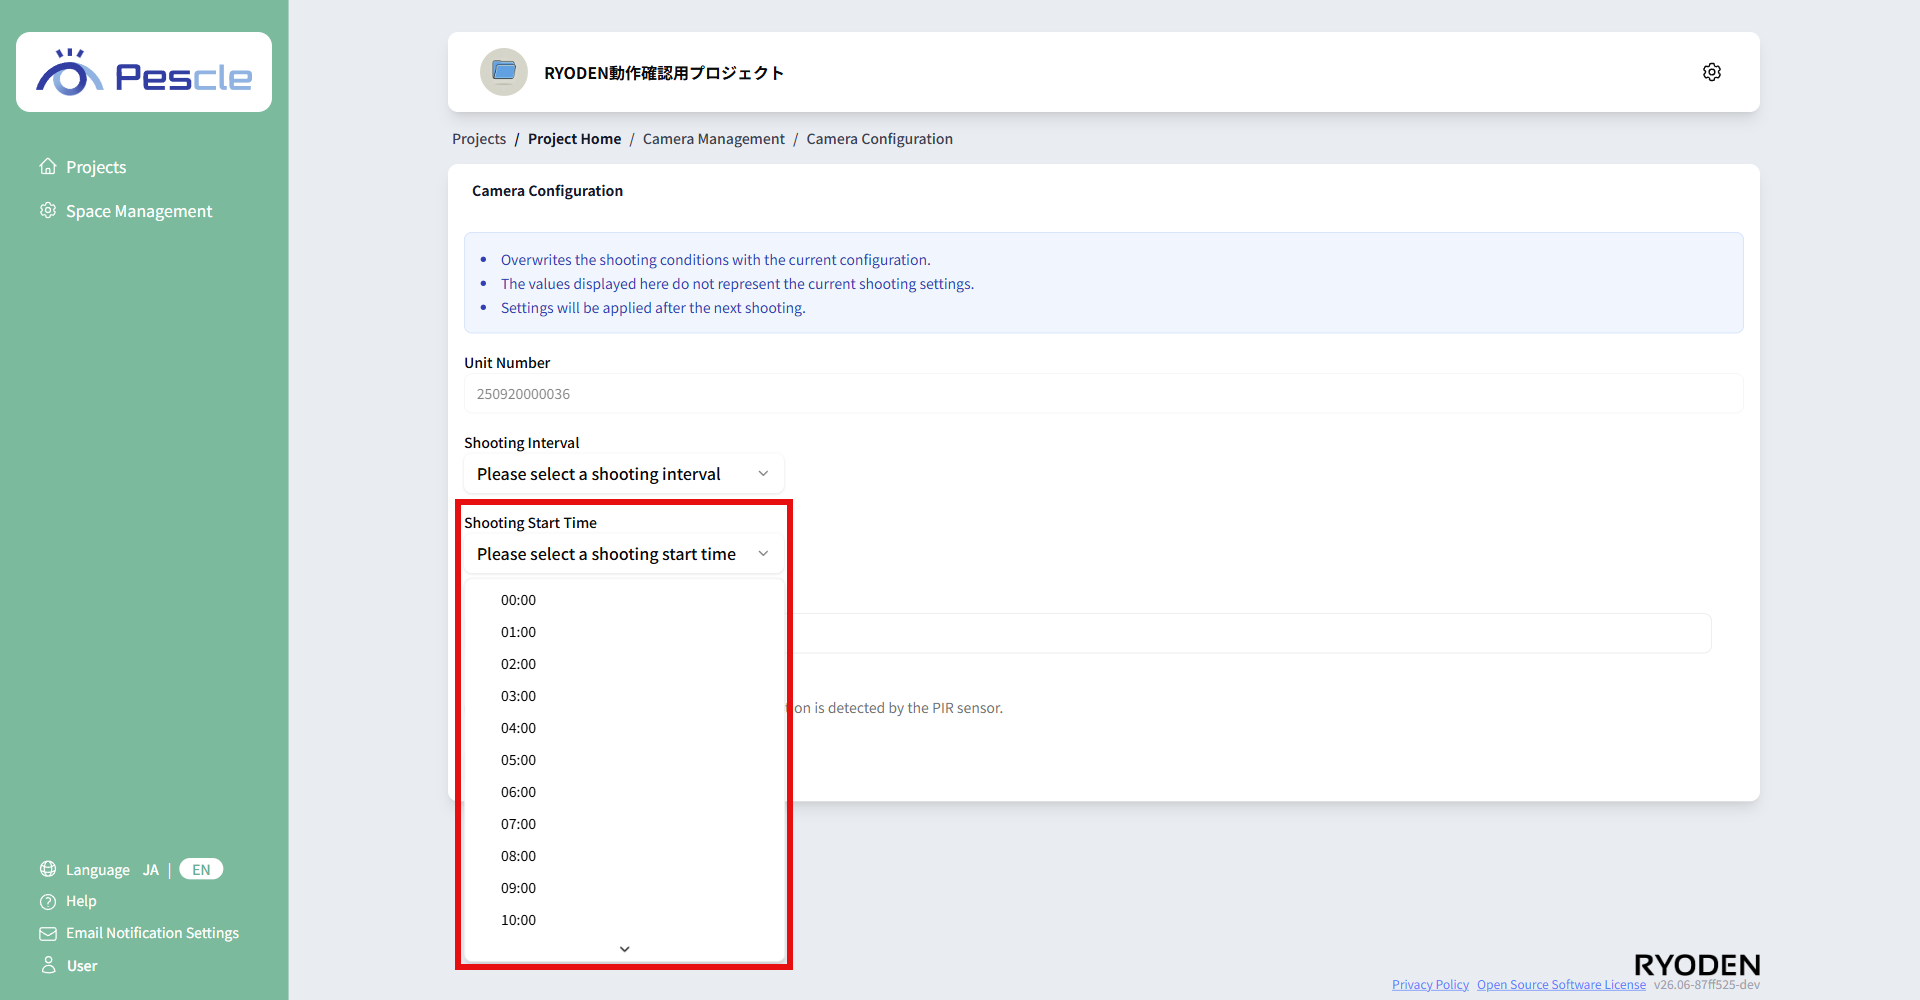Open project settings gear icon
Viewport: 1920px width, 1000px height.
point(1711,72)
